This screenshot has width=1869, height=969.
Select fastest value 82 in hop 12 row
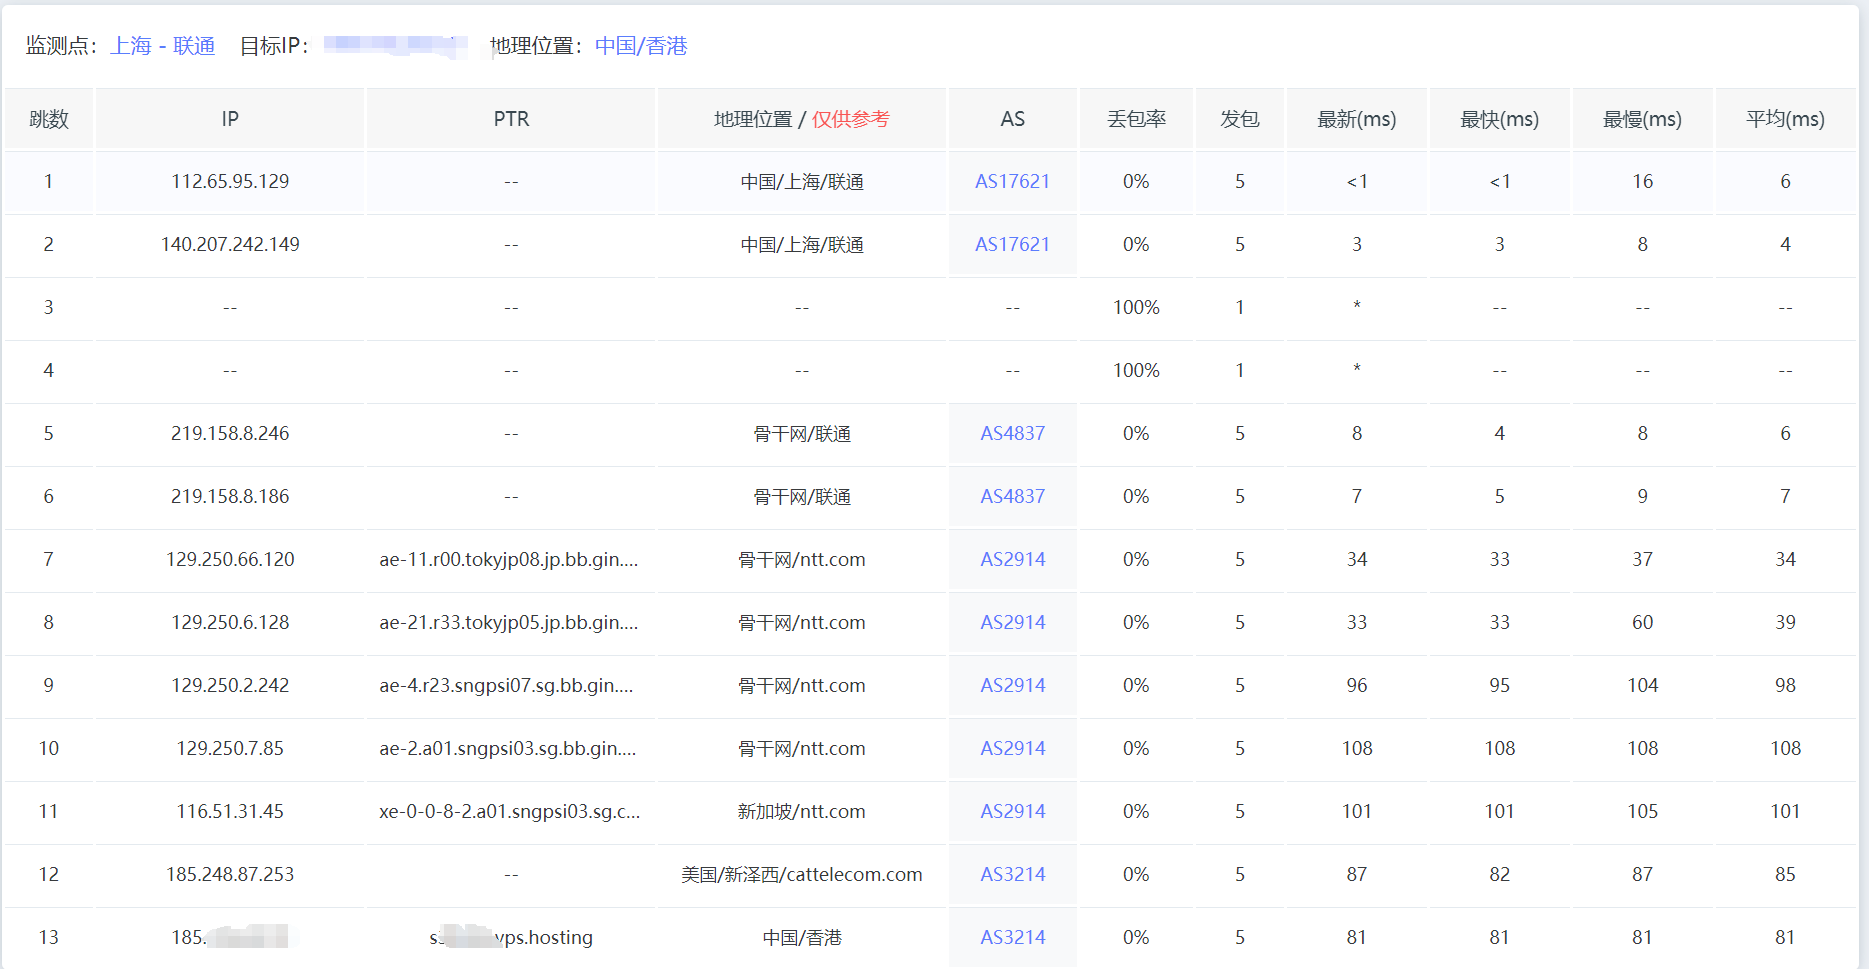click(x=1499, y=874)
